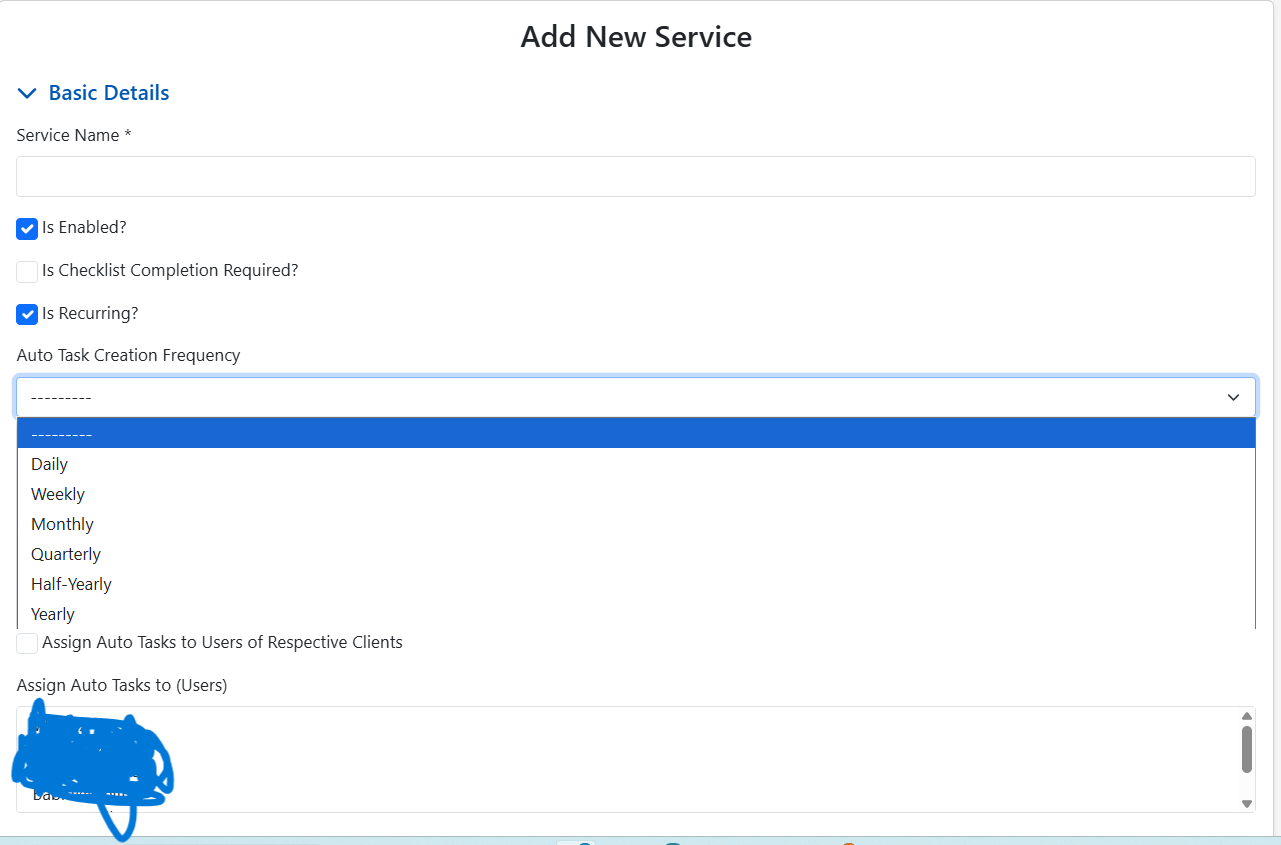
Task: Click the scroll-up arrow on the users list
Action: [x=1246, y=716]
